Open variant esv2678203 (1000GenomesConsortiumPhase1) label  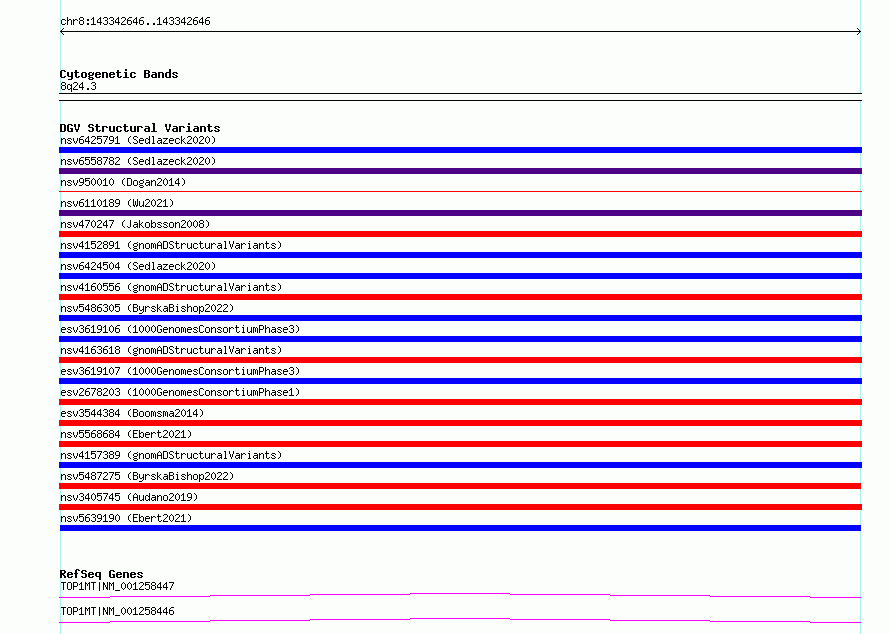(x=180, y=392)
